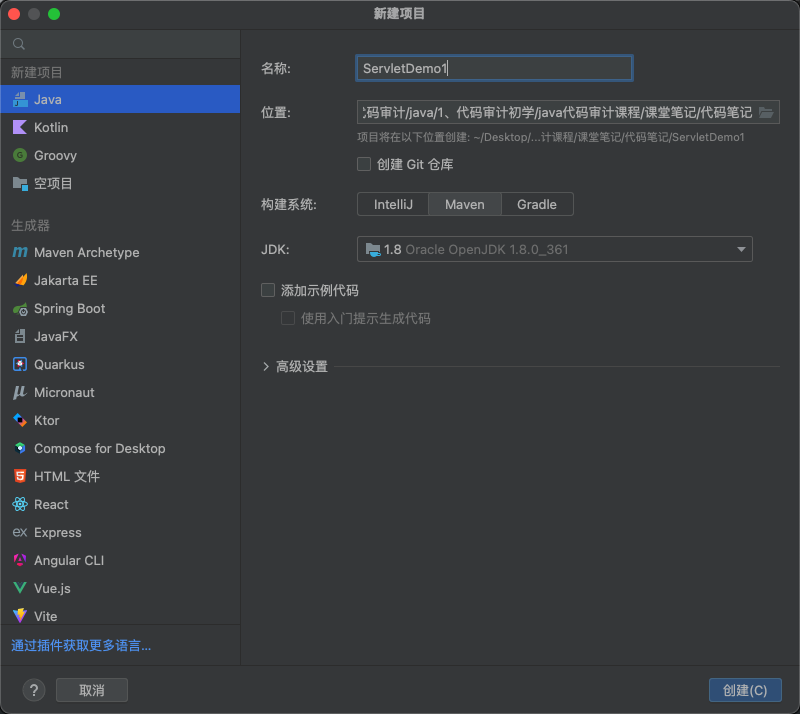Click the Kotlin icon in sidebar

[x=19, y=127]
